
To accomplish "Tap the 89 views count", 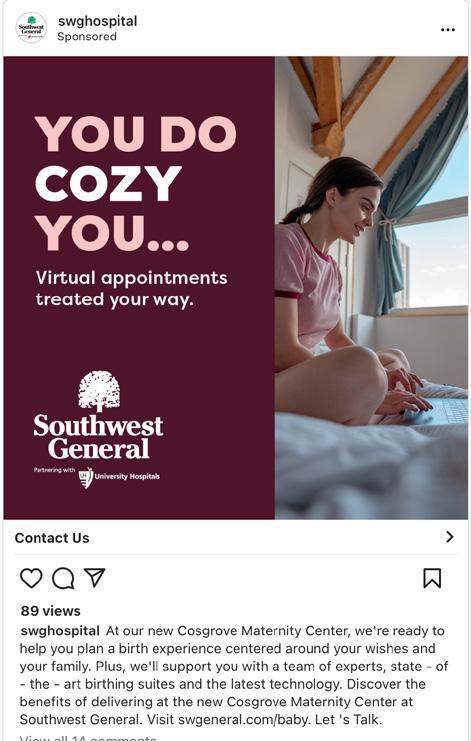I will click(x=51, y=611).
